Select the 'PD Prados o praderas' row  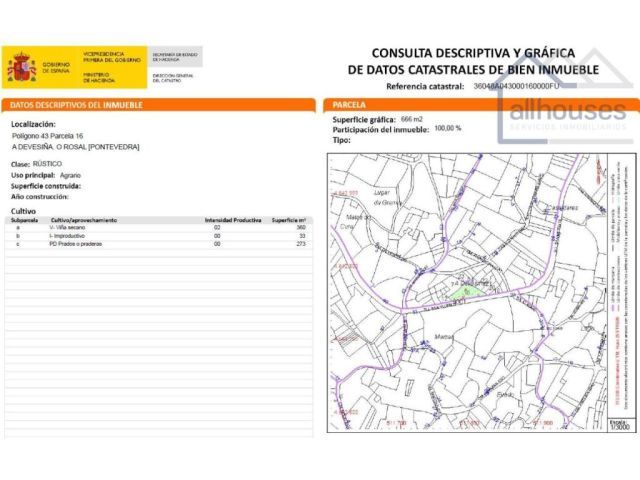coord(158,244)
